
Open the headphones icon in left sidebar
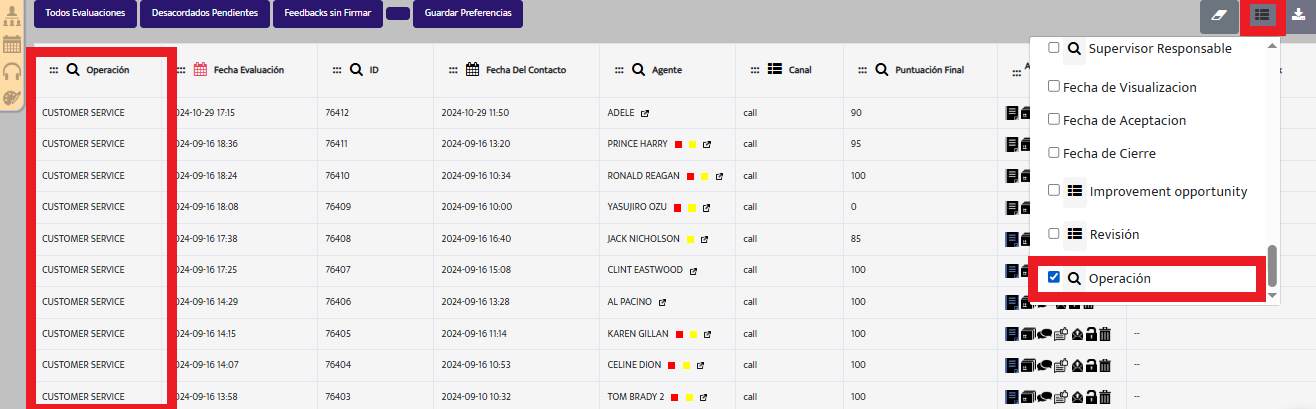pyautogui.click(x=12, y=71)
